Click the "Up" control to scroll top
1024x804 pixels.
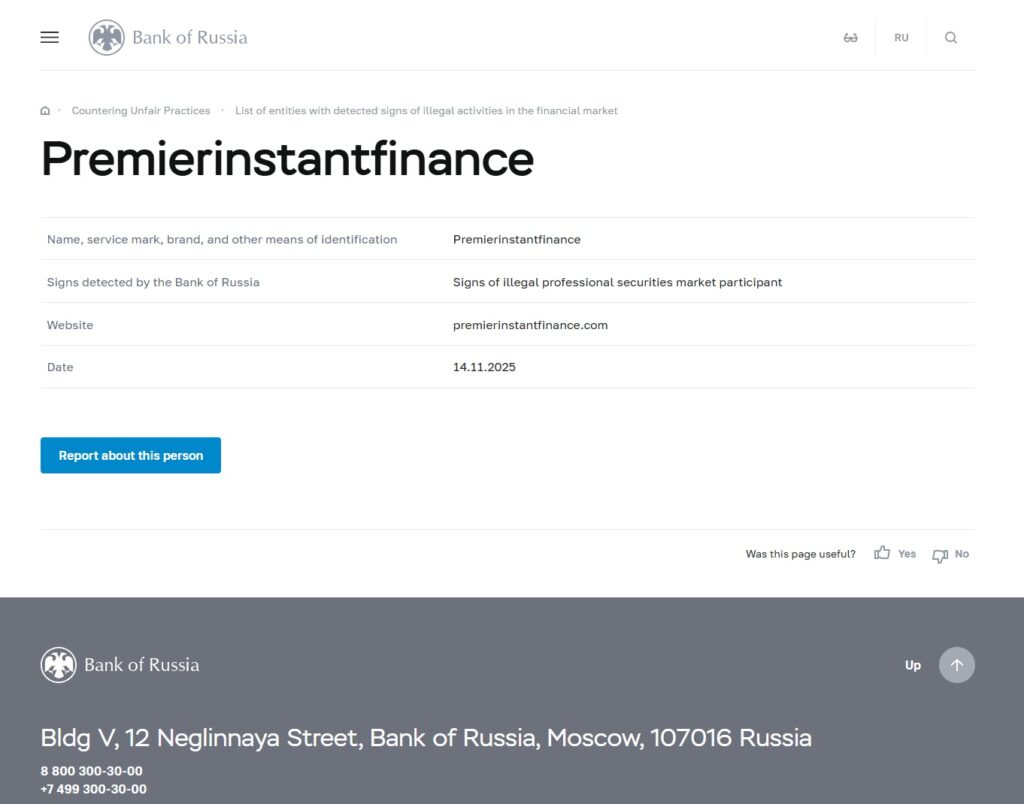click(x=912, y=664)
